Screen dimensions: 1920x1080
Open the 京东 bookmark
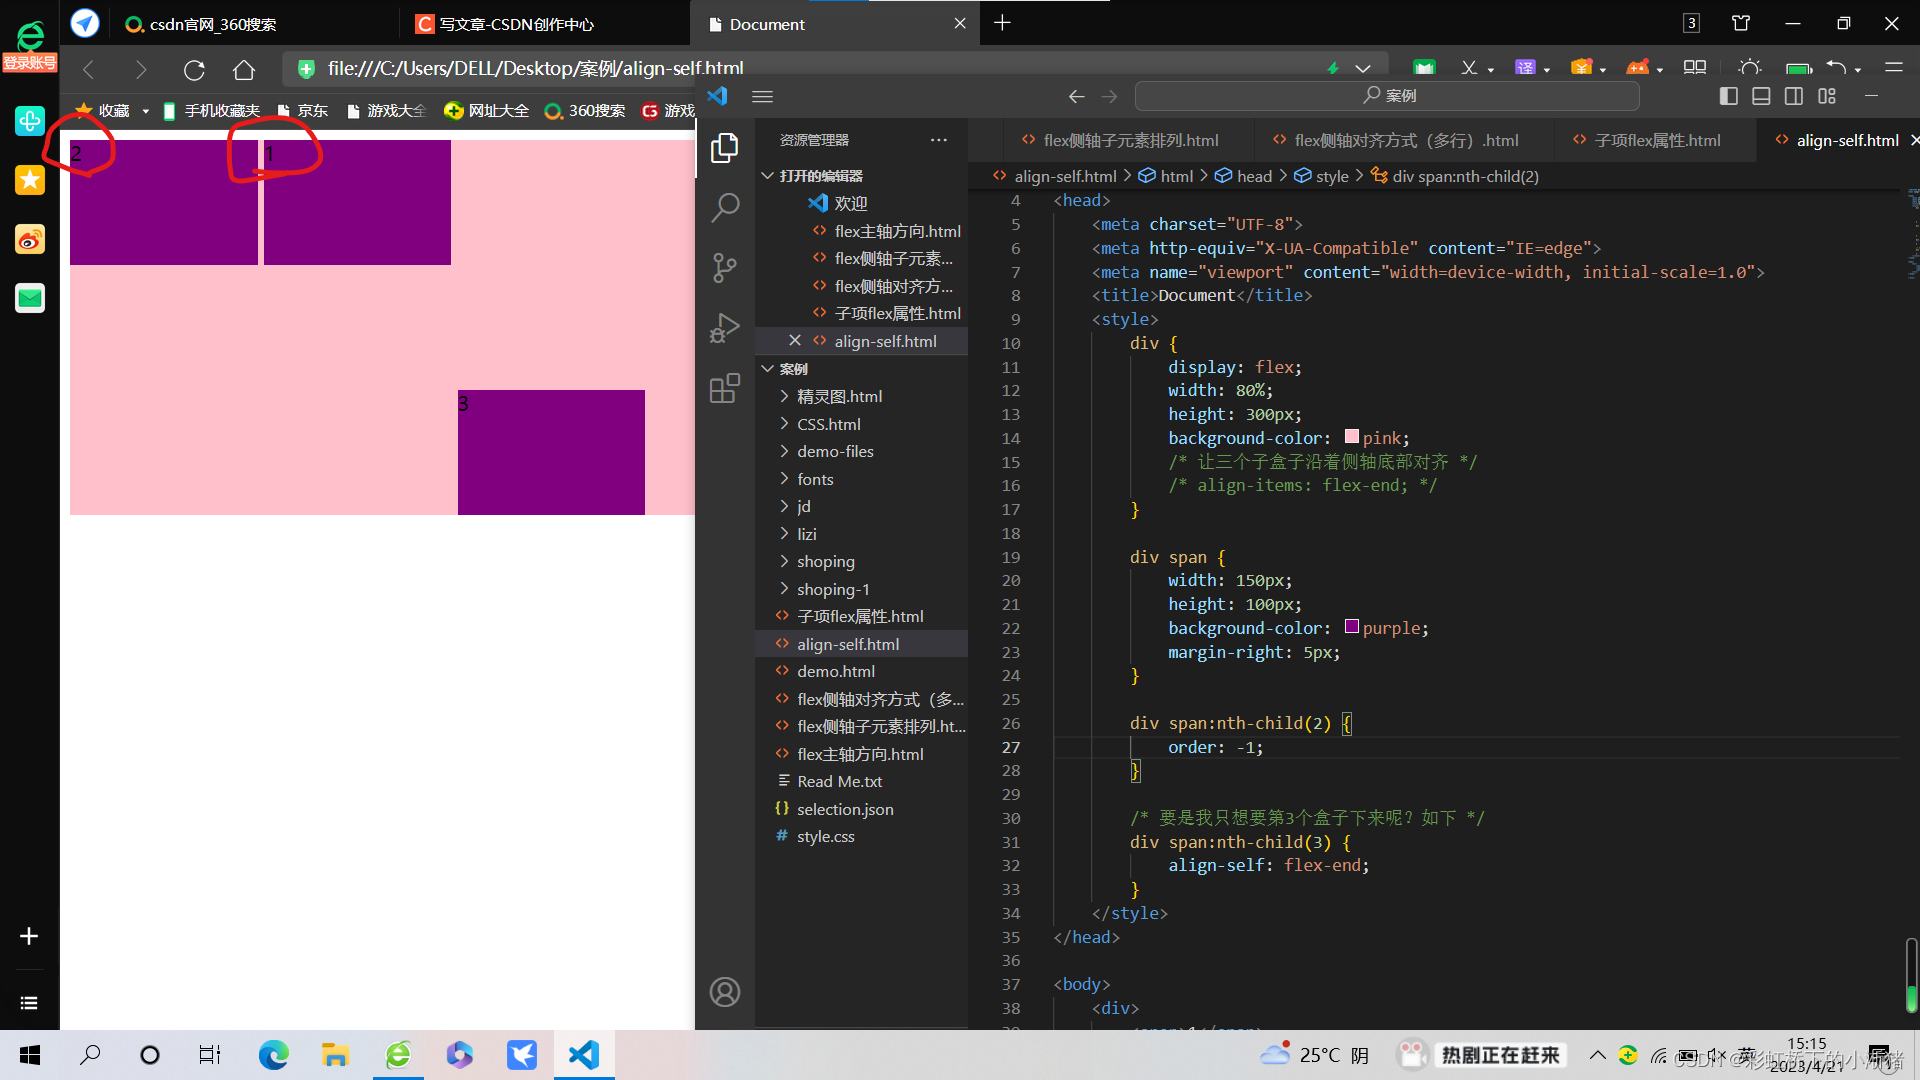(303, 111)
